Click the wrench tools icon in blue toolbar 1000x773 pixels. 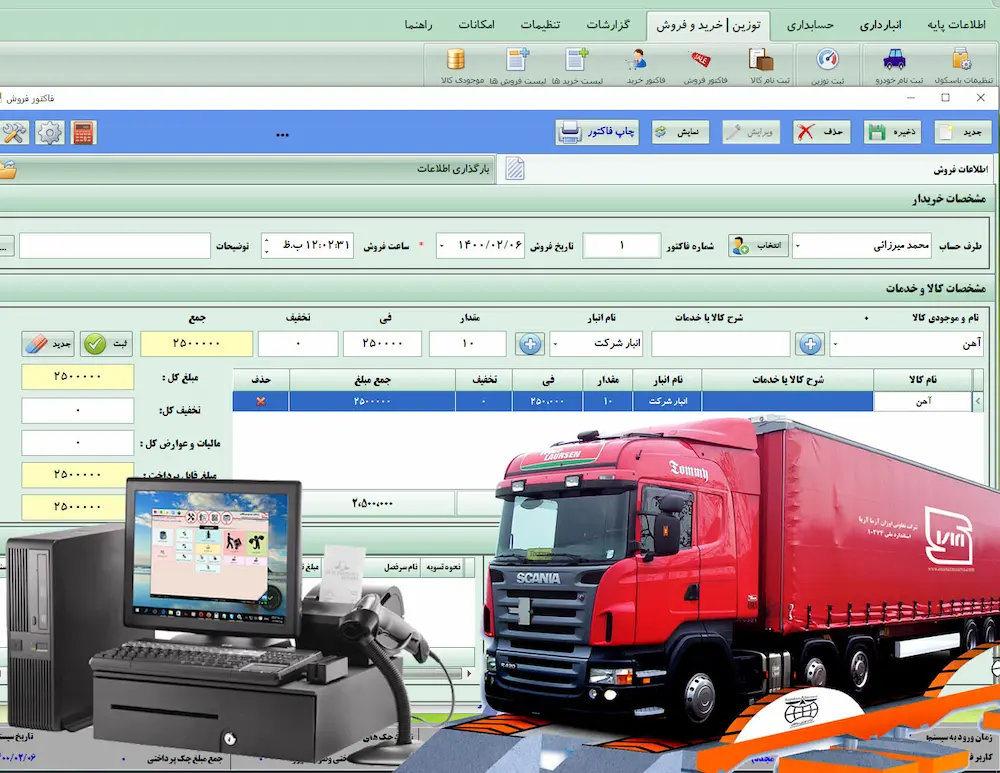pos(14,133)
